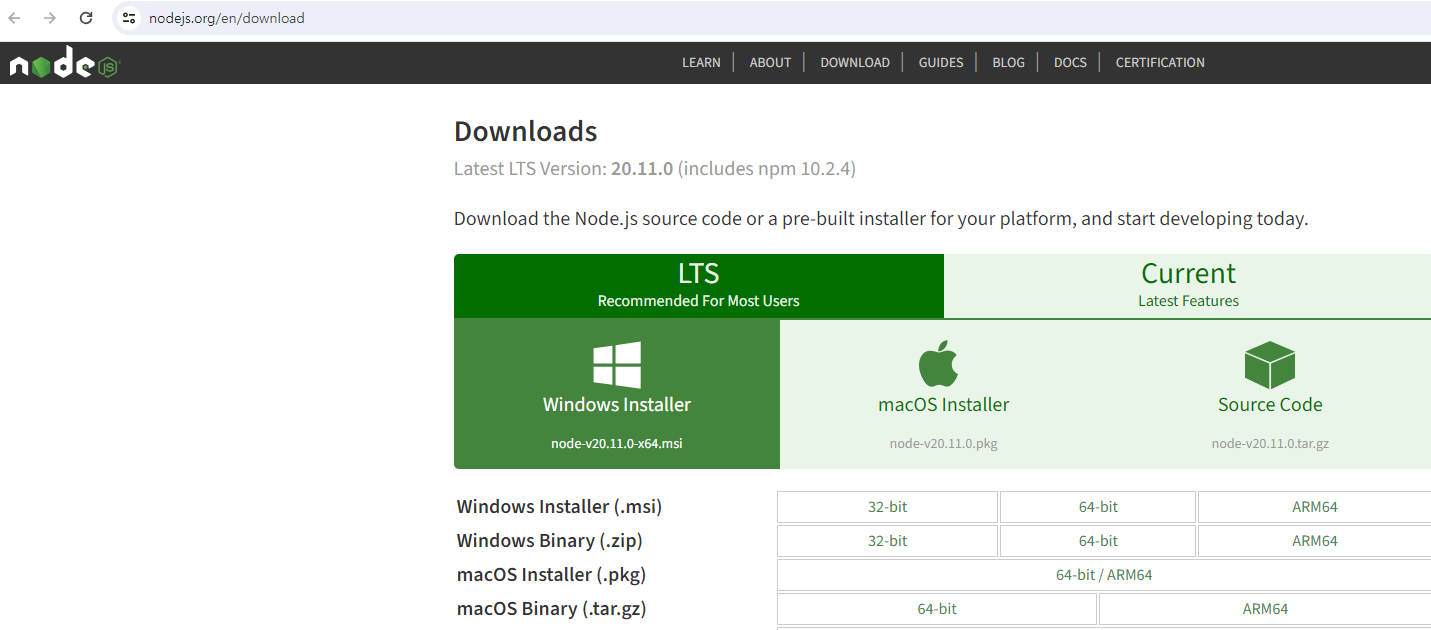Click the macOS Binary (.tar.gz) row label
The width and height of the screenshot is (1431, 630).
click(551, 609)
